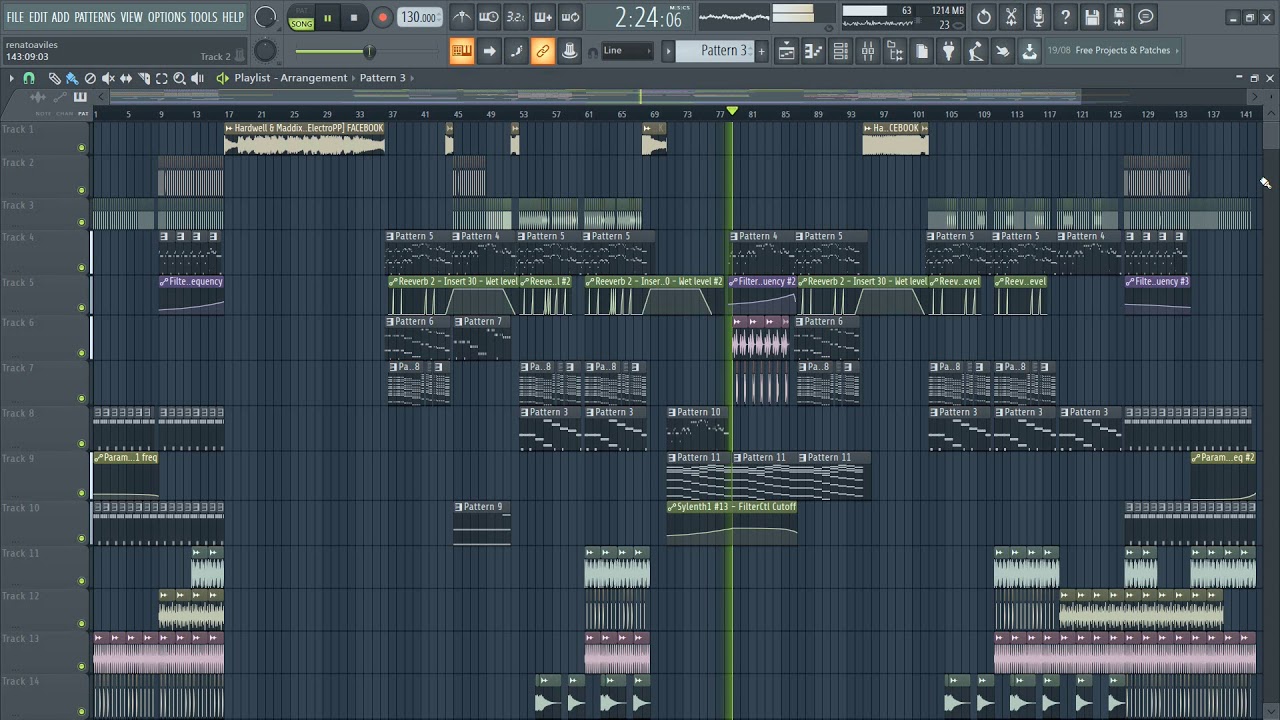Toggle snap magnet in playlist toolbar

coord(29,78)
